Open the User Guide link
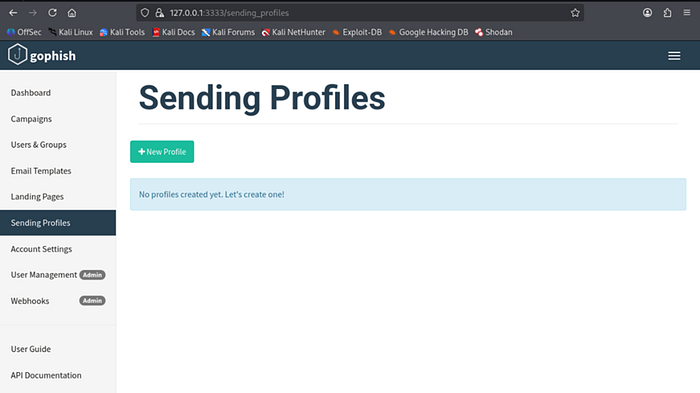Image resolution: width=700 pixels, height=393 pixels. click(58, 349)
